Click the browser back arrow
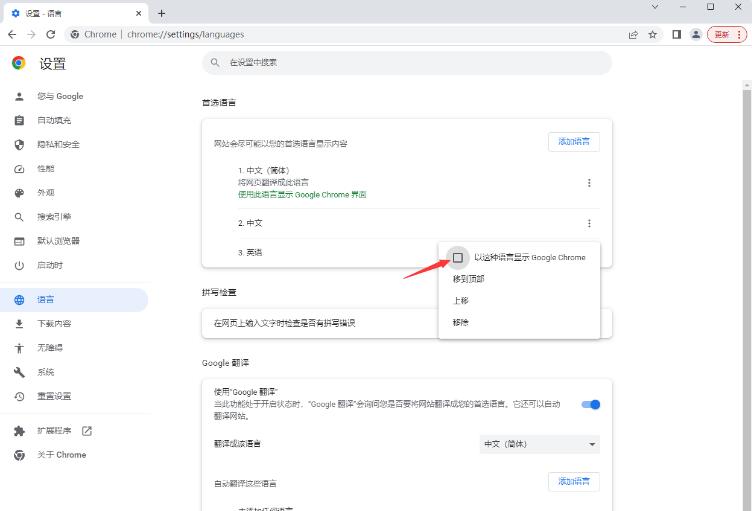 coord(12,35)
